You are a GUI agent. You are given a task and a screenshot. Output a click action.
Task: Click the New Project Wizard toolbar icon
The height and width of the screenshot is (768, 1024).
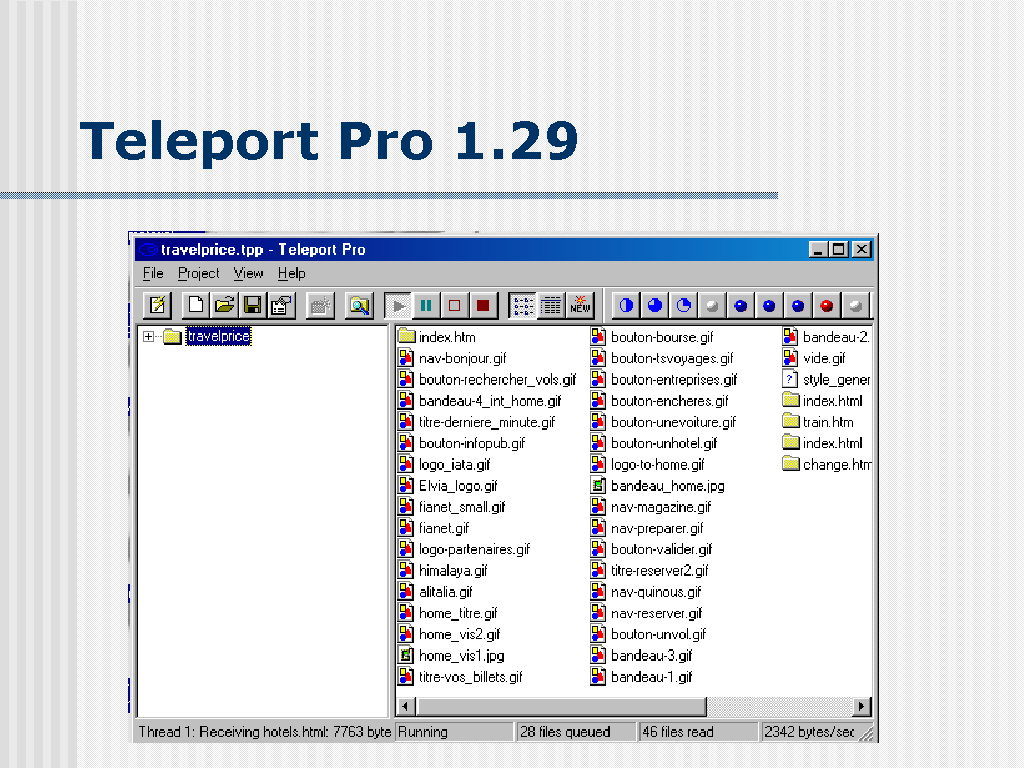157,305
